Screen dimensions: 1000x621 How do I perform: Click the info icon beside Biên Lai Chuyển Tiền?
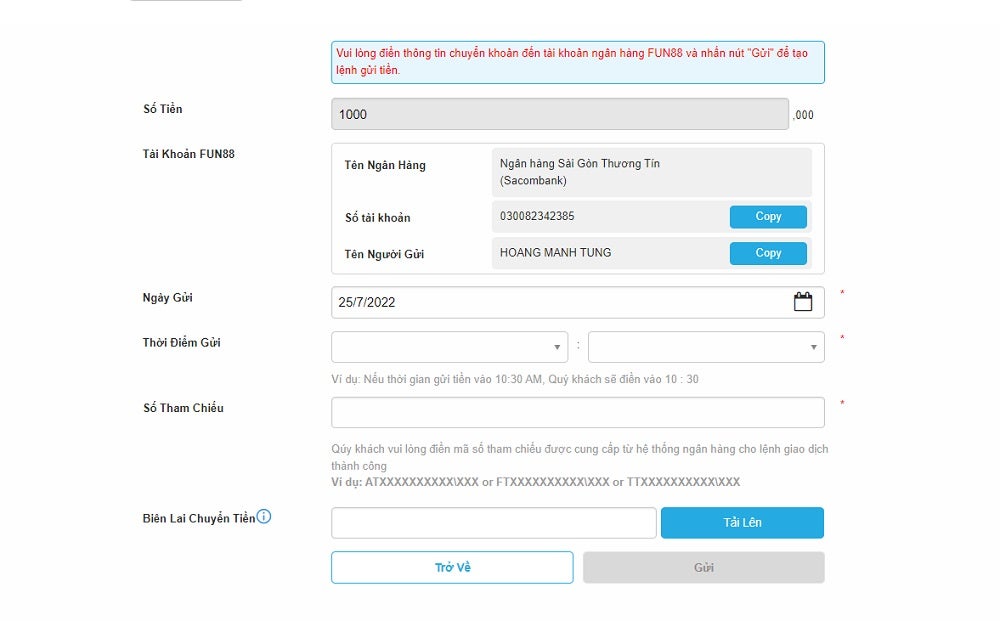[x=263, y=516]
